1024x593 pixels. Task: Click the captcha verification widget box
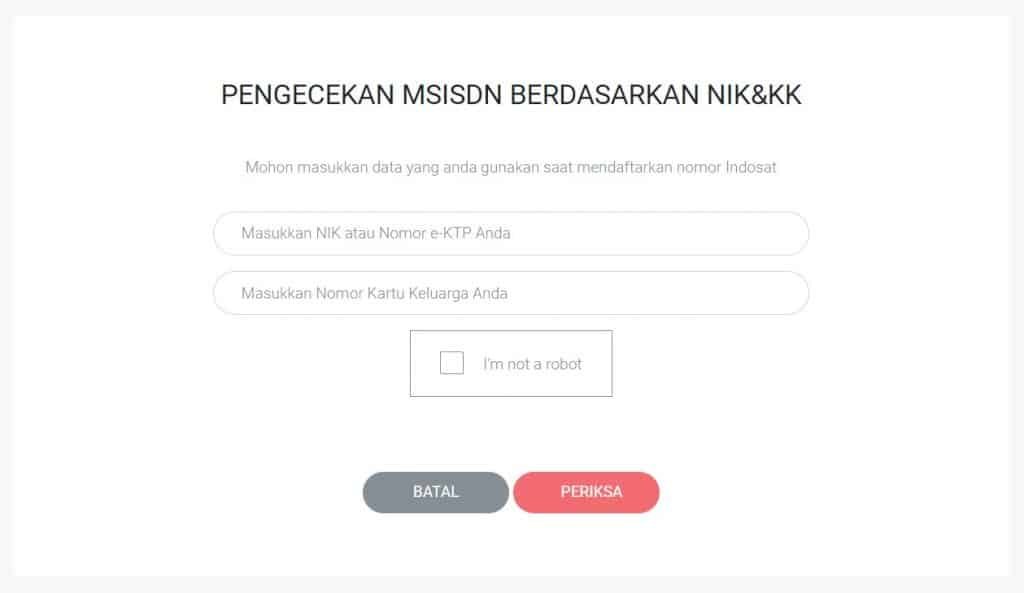point(511,363)
